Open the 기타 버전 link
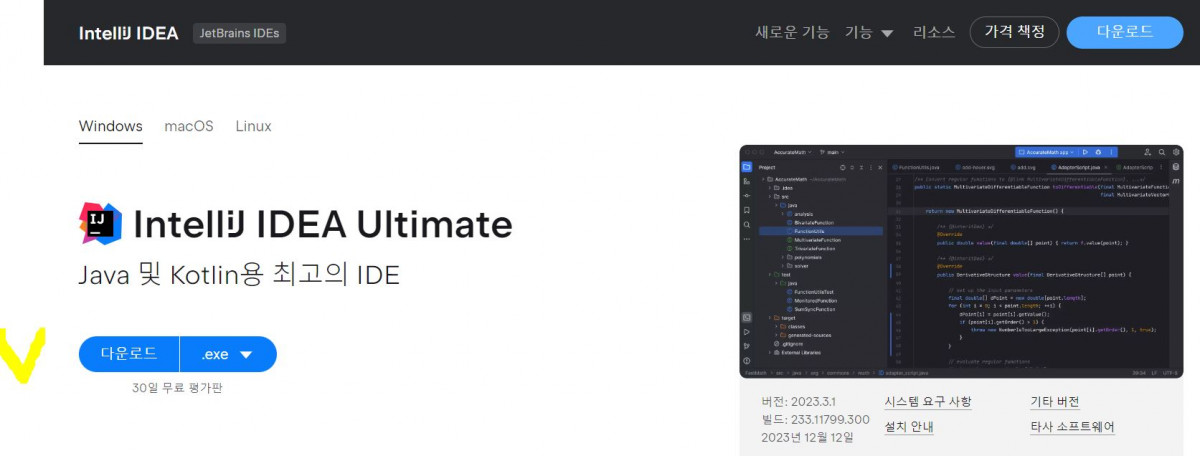 (x=1055, y=402)
